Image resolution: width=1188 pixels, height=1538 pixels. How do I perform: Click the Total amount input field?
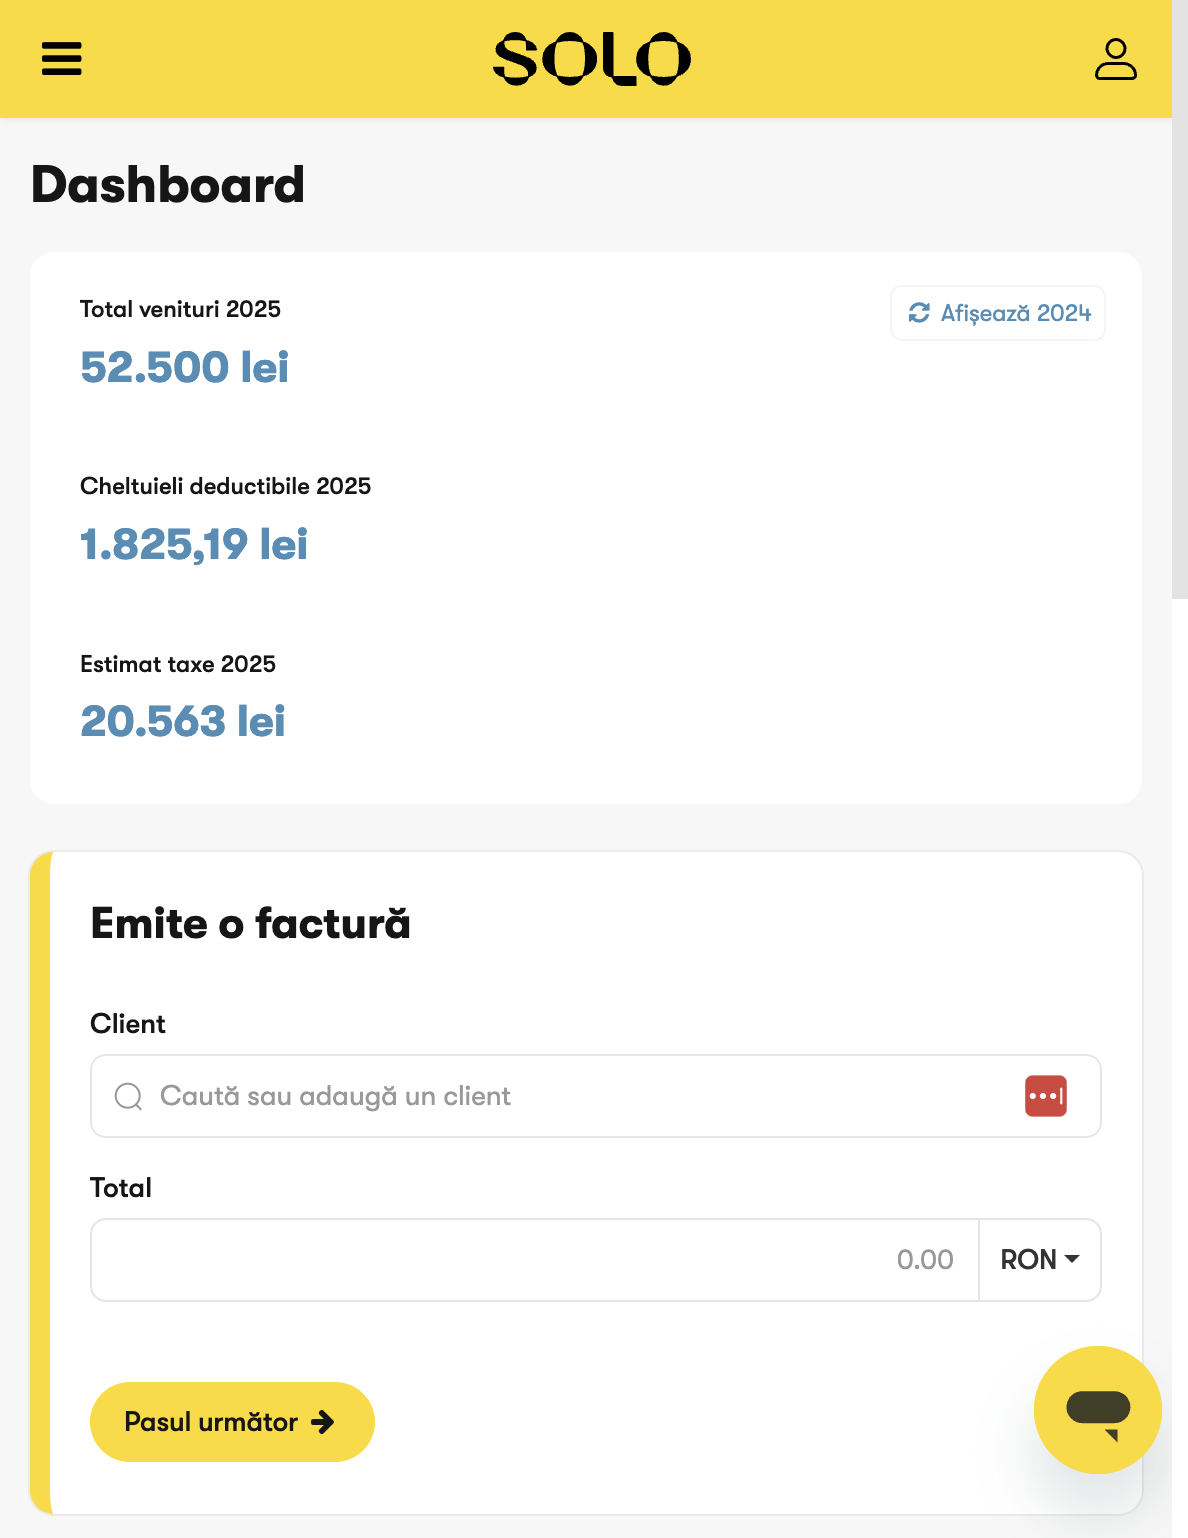[534, 1260]
